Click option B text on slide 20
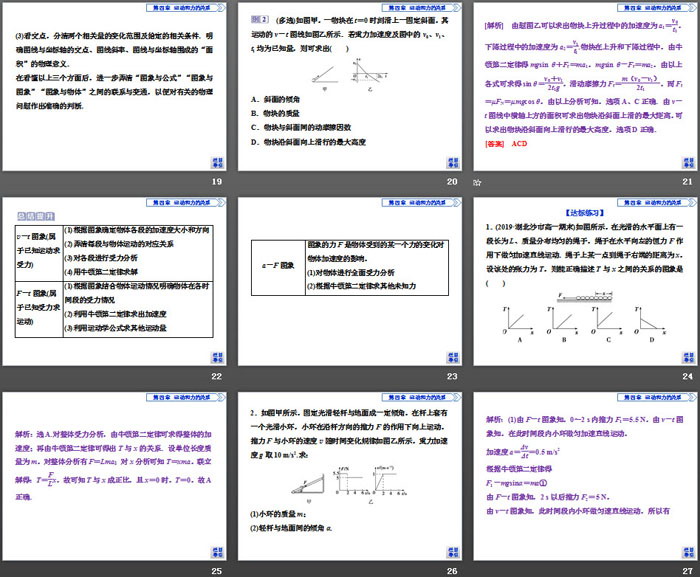The height and width of the screenshot is (577, 700). (275, 113)
